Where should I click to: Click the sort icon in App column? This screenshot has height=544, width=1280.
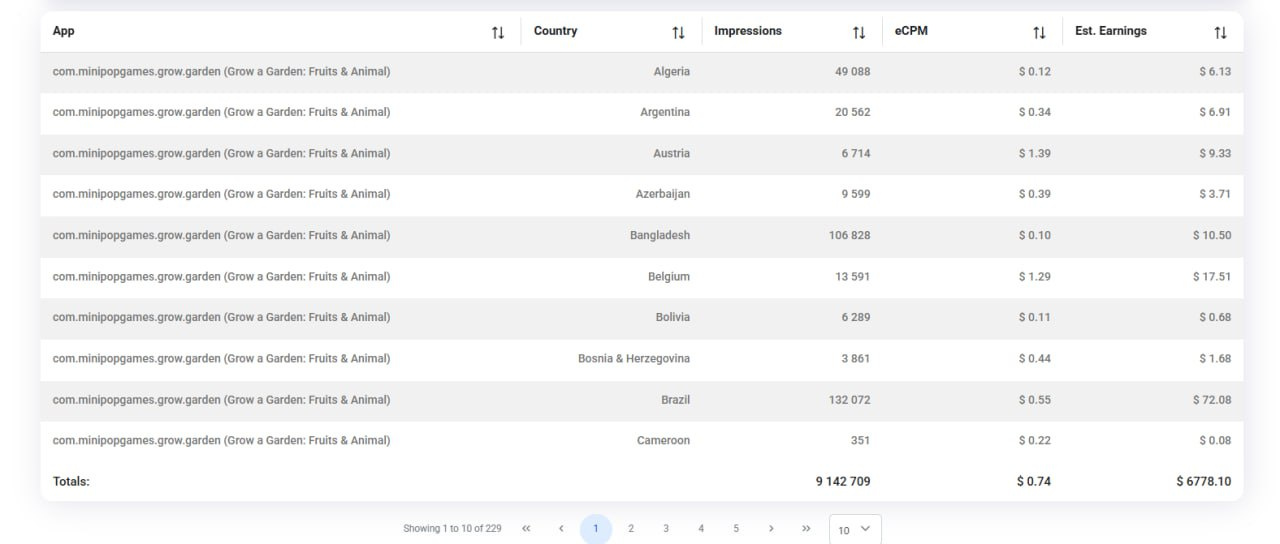[x=498, y=32]
